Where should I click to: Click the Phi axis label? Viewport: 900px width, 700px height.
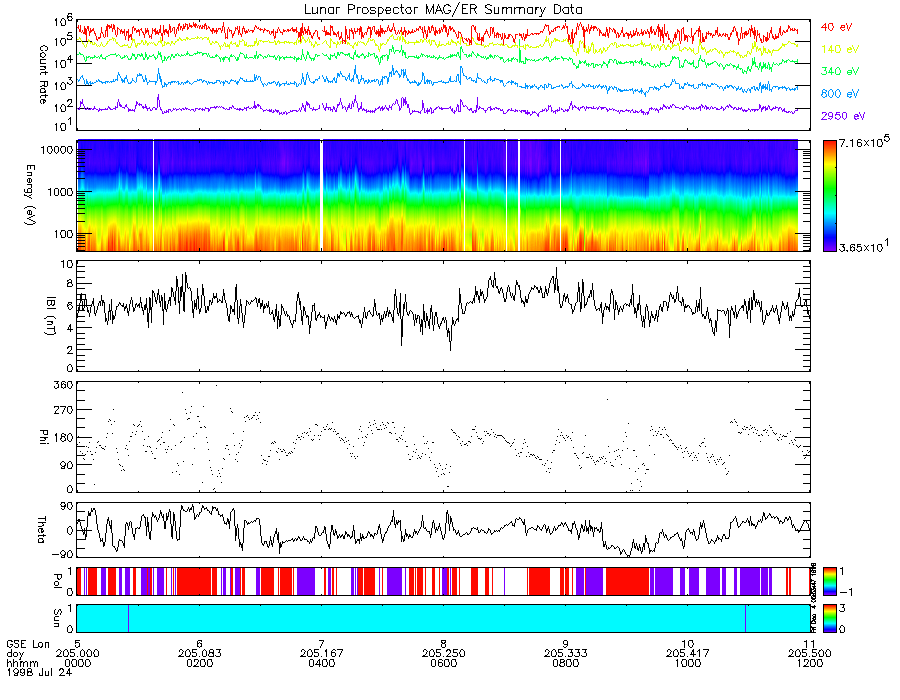coord(43,437)
